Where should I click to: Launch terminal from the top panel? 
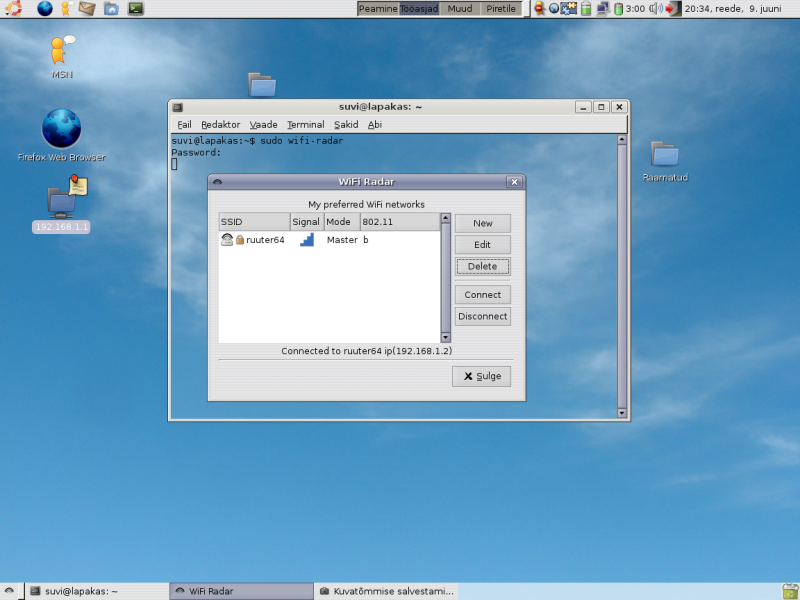click(x=135, y=8)
